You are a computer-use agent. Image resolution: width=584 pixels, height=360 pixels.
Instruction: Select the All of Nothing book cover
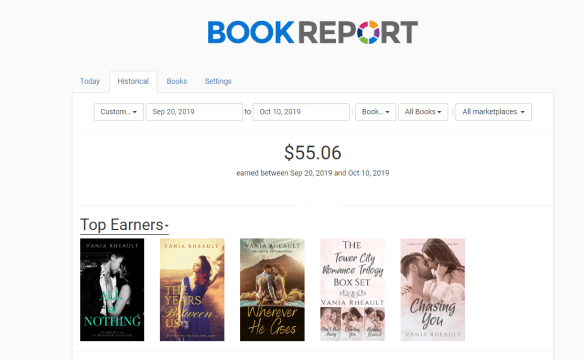coord(112,290)
